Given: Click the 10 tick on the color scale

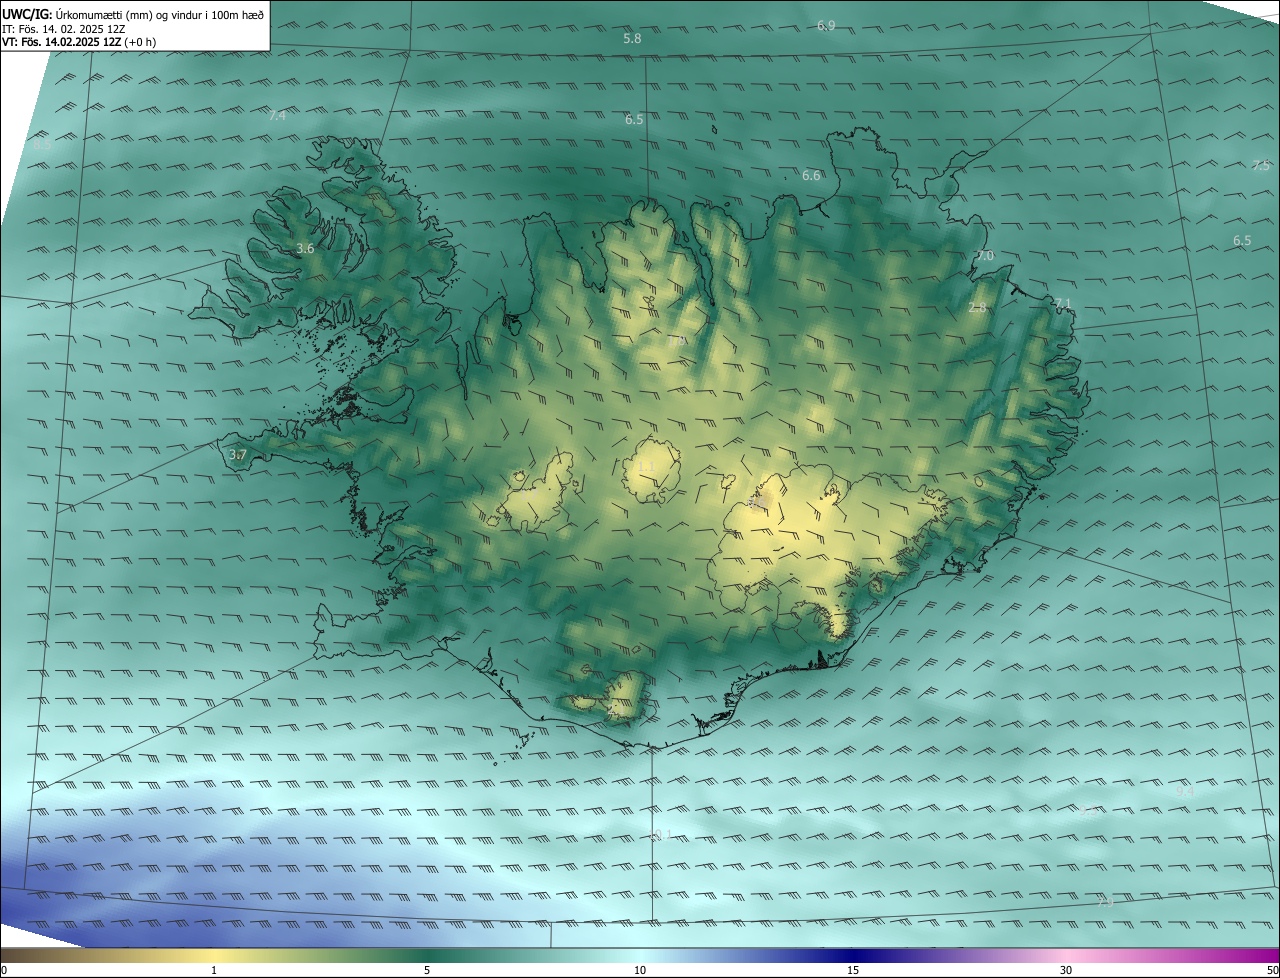Looking at the screenshot, I should (640, 970).
